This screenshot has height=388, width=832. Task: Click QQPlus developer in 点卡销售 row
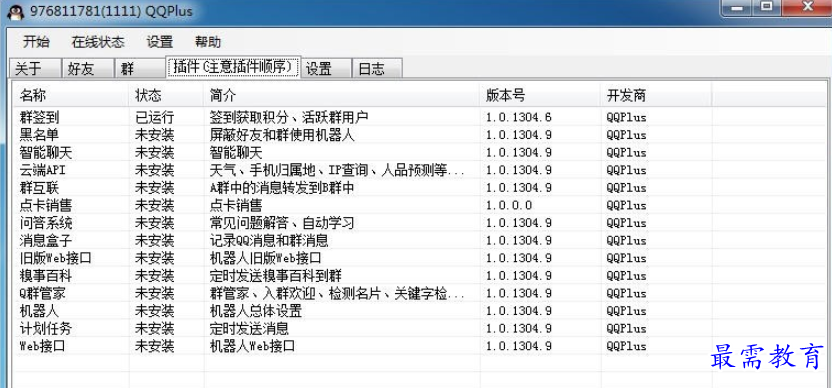click(627, 205)
